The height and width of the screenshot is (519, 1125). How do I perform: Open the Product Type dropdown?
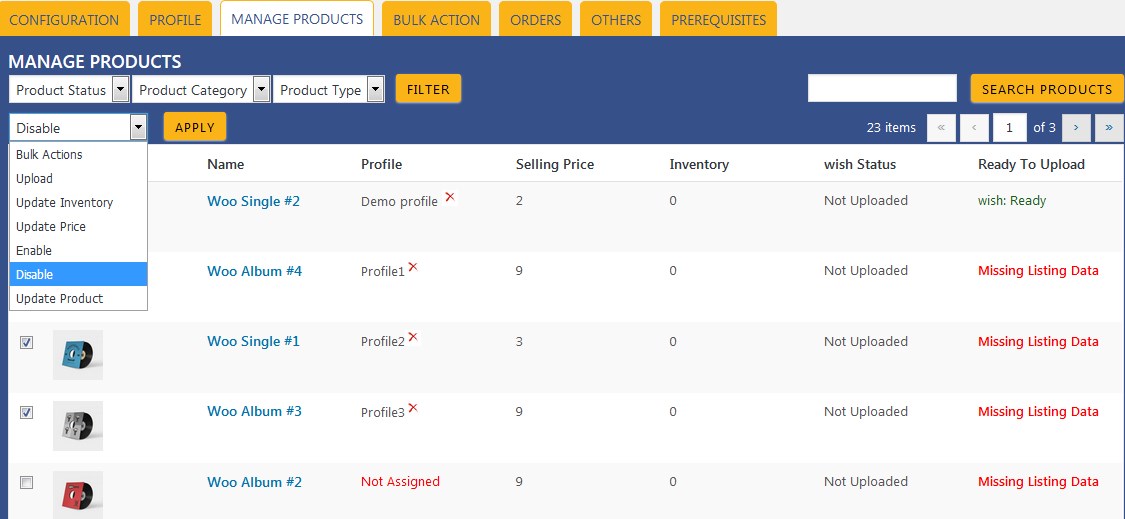(x=329, y=90)
